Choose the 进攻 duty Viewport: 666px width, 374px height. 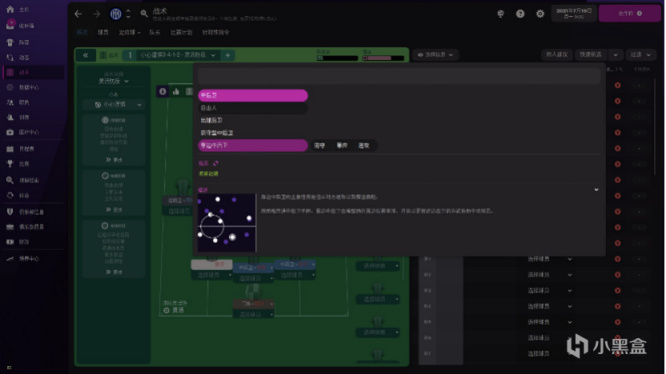pos(364,145)
